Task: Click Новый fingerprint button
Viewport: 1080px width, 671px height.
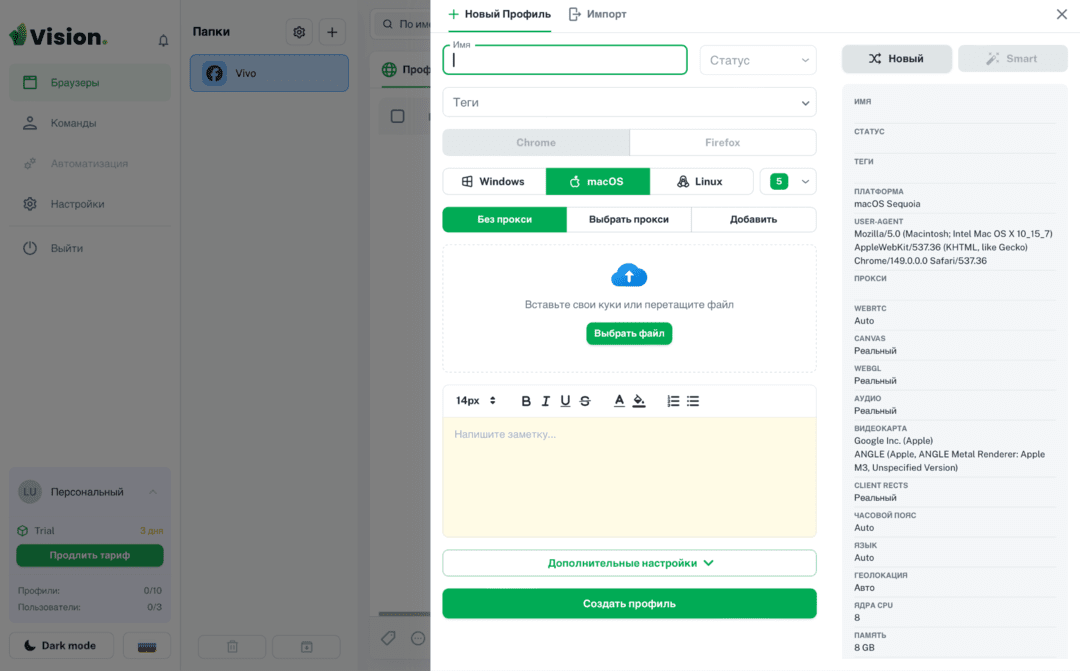Action: pyautogui.click(x=897, y=59)
